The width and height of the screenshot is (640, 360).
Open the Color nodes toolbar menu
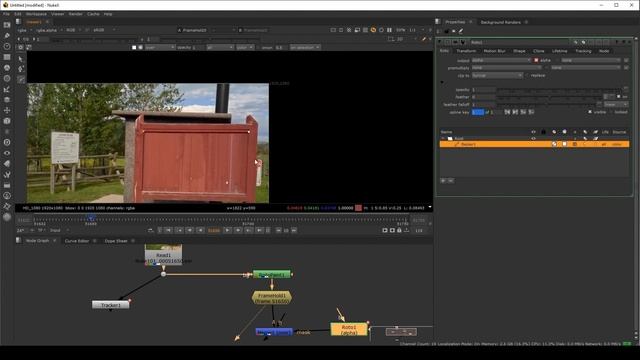[x=7, y=68]
